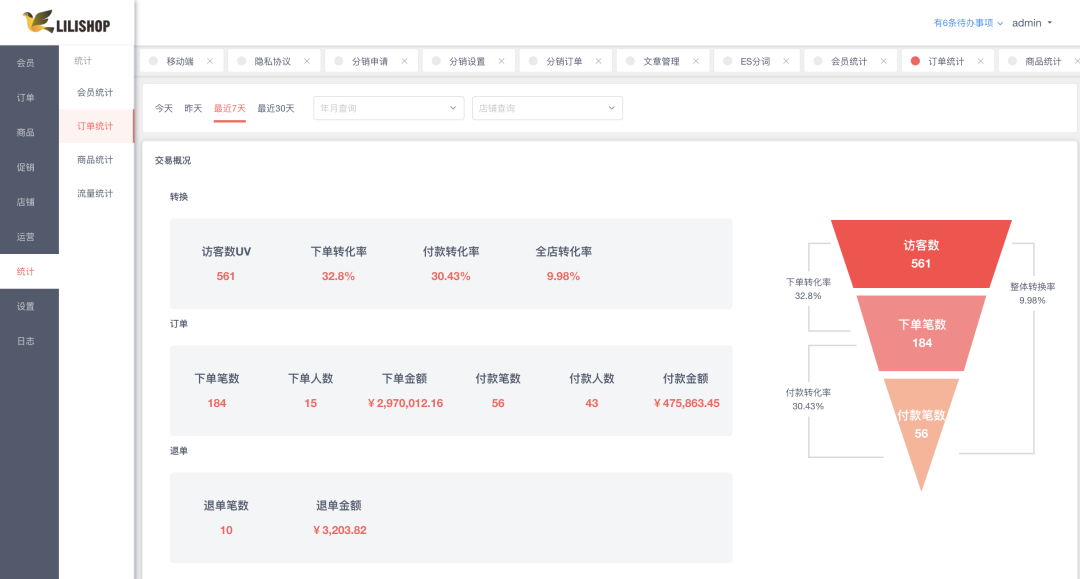
Task: Select the 商品 sidebar icon
Action: (28, 131)
